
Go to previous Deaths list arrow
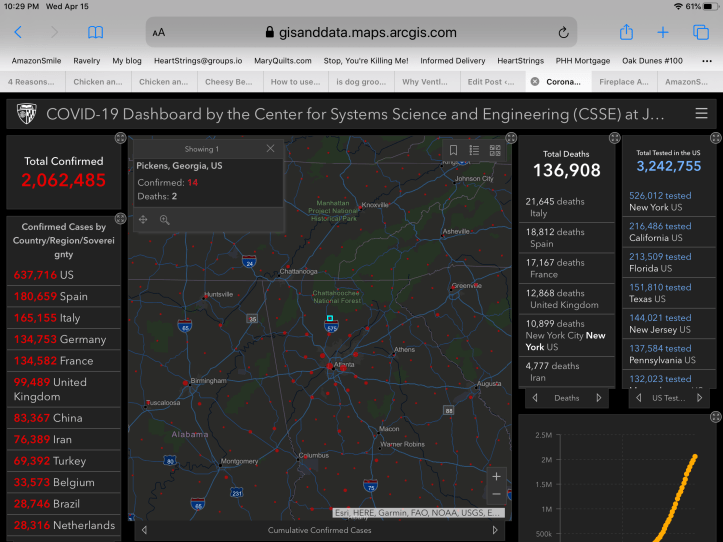coord(535,398)
